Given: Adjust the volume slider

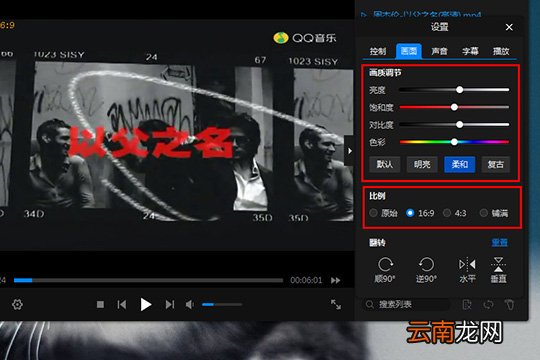Looking at the screenshot, I should pyautogui.click(x=222, y=305).
